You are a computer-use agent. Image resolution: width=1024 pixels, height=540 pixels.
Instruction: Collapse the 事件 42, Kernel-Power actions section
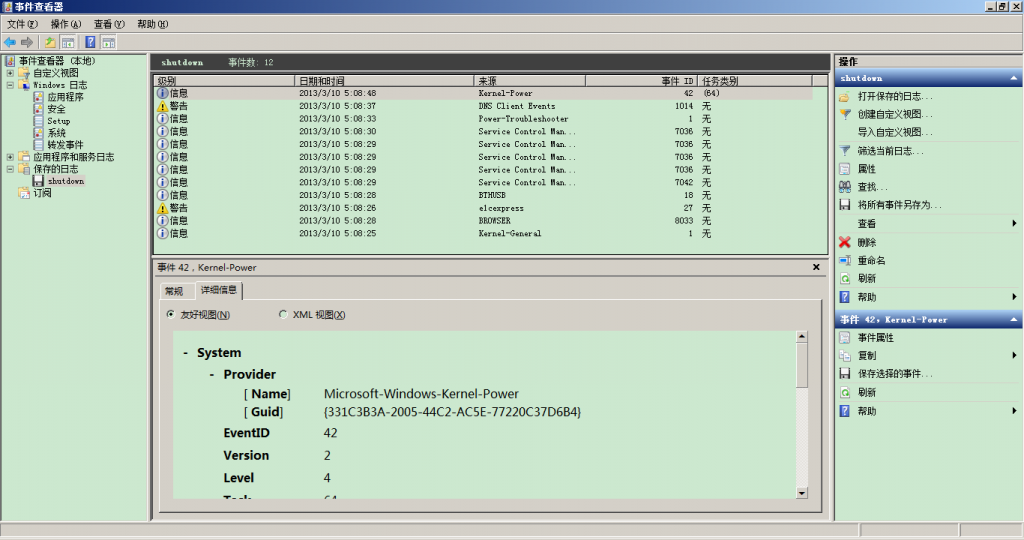(1014, 320)
